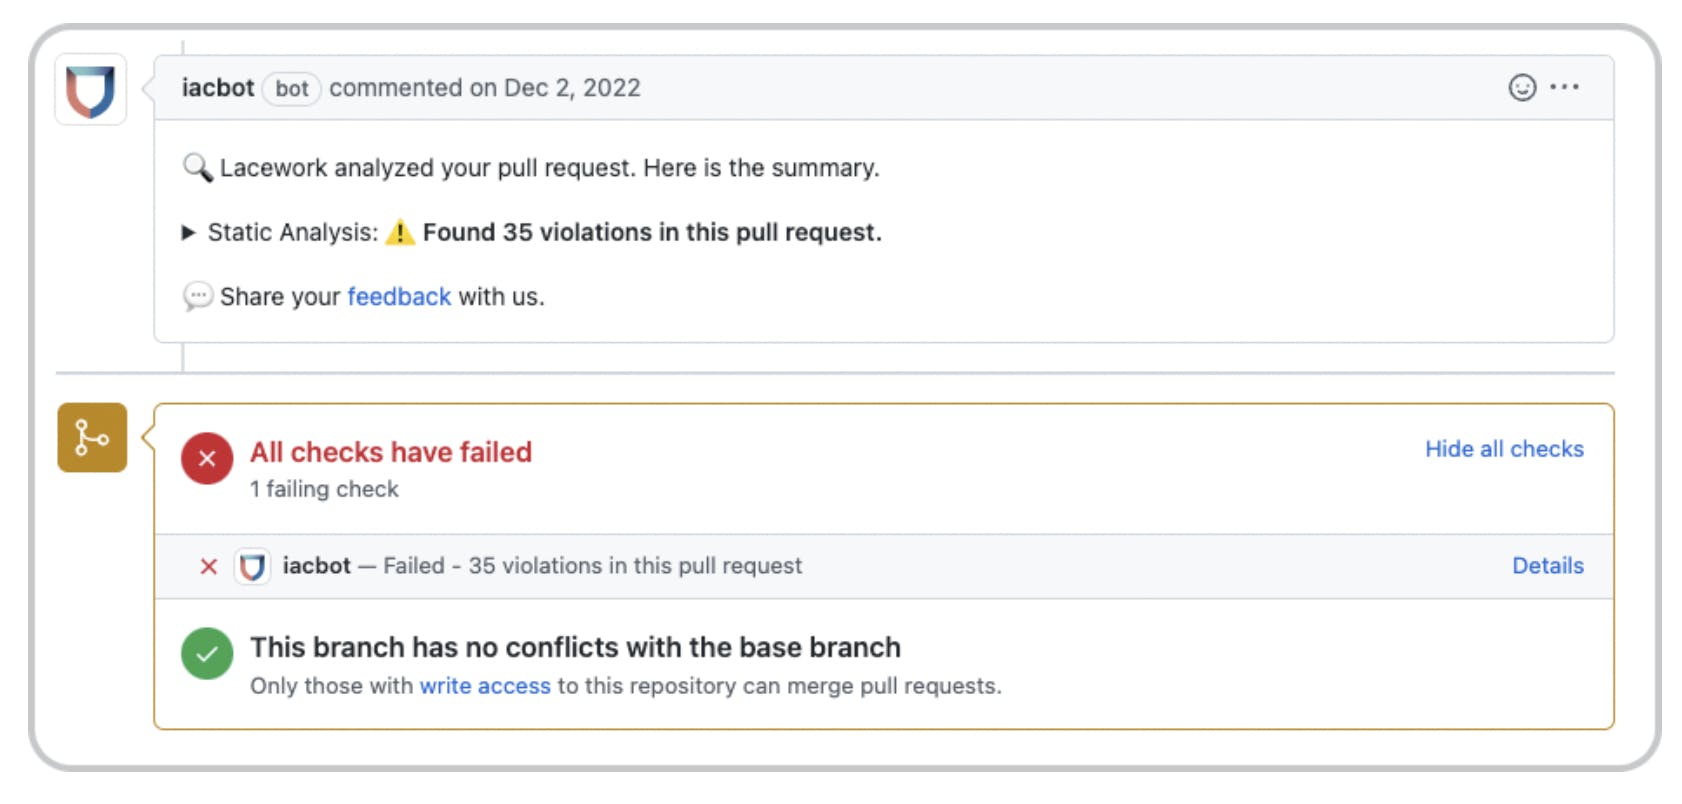This screenshot has width=1682, height=804.
Task: Click the iacbot shield avatar beside the comment
Action: (91, 90)
